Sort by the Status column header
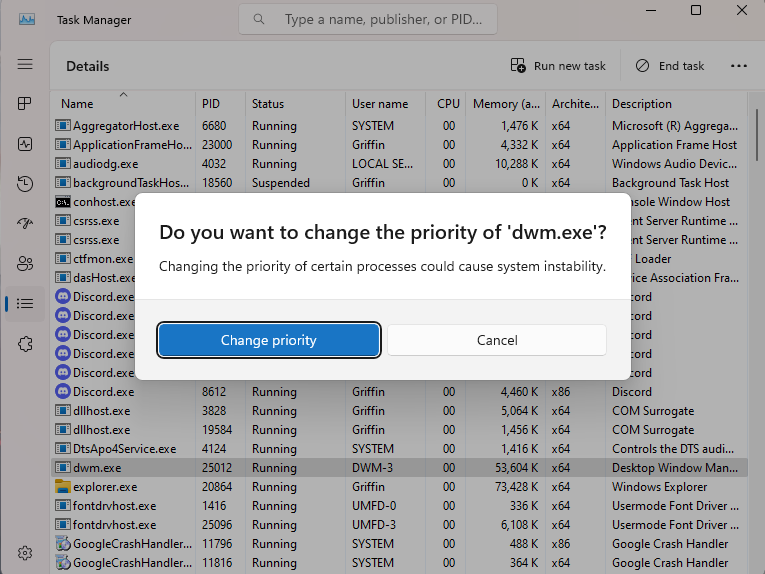The image size is (765, 574). [268, 104]
